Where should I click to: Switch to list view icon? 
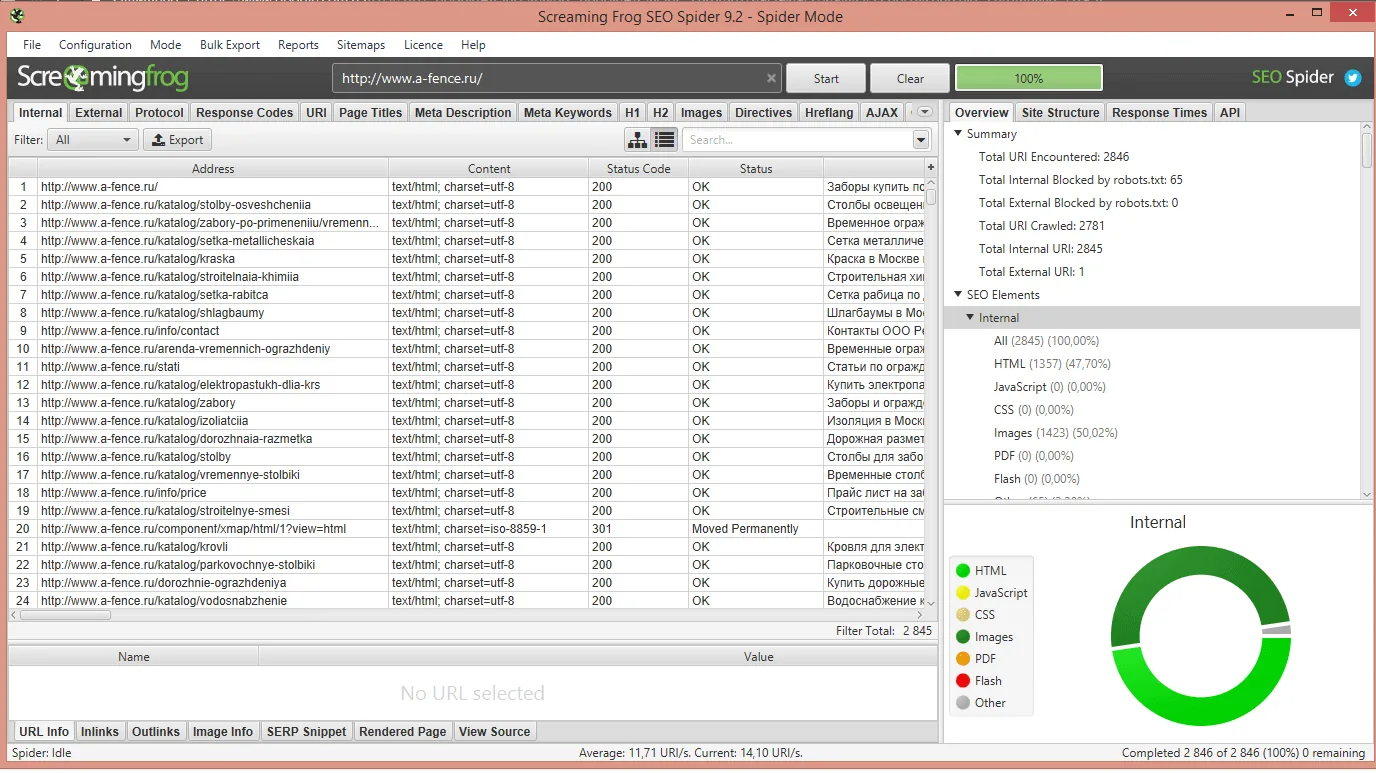pos(664,140)
